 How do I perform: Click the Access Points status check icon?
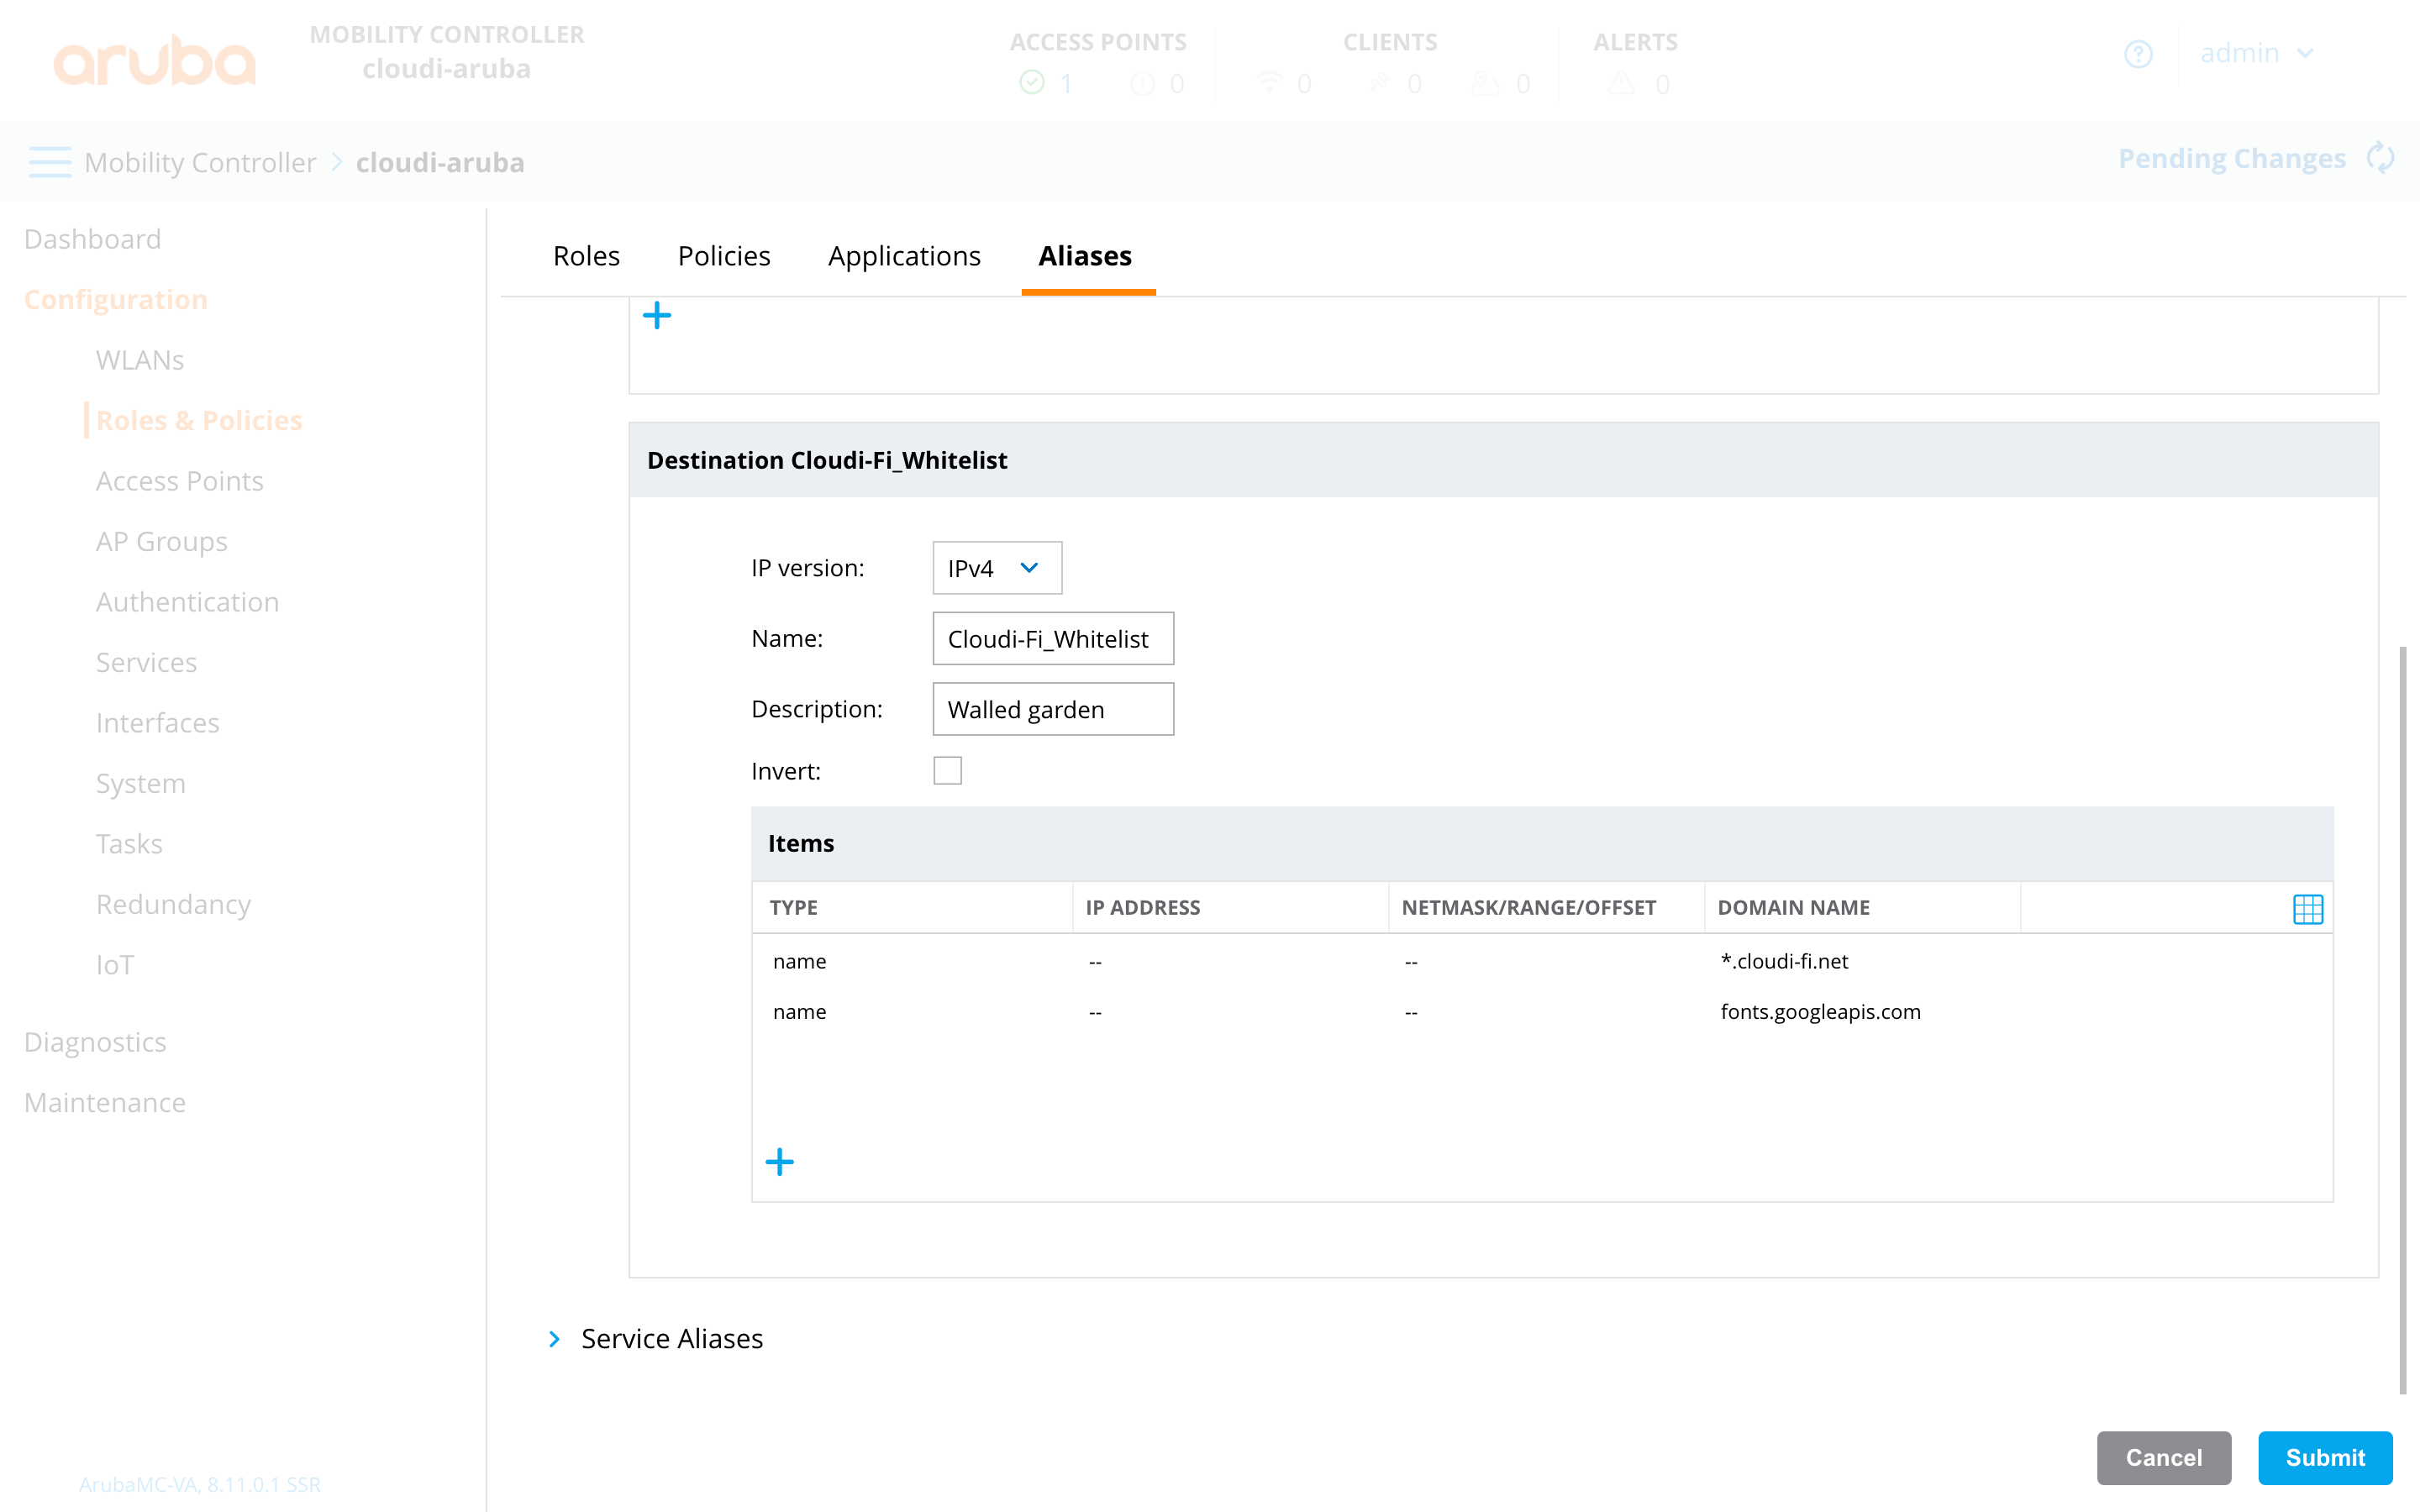point(1031,82)
